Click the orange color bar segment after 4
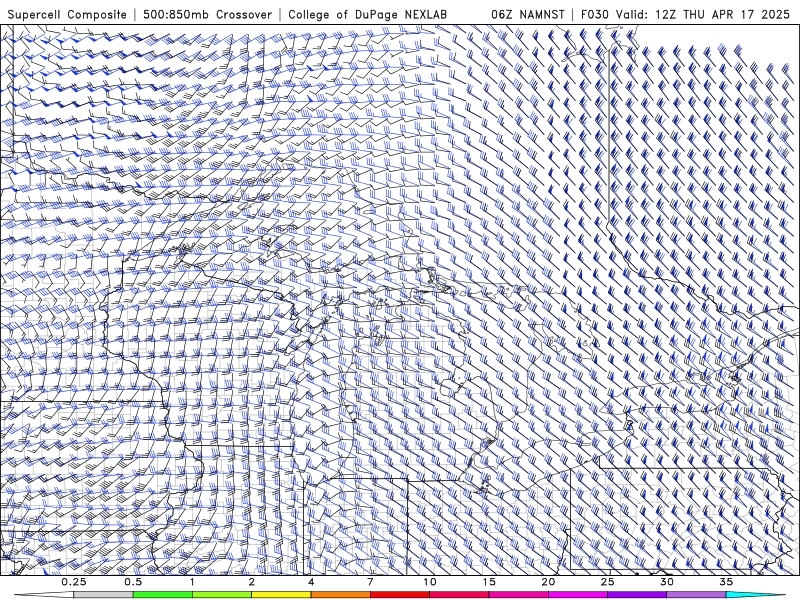Screen dimensions: 800x600 pos(340,595)
